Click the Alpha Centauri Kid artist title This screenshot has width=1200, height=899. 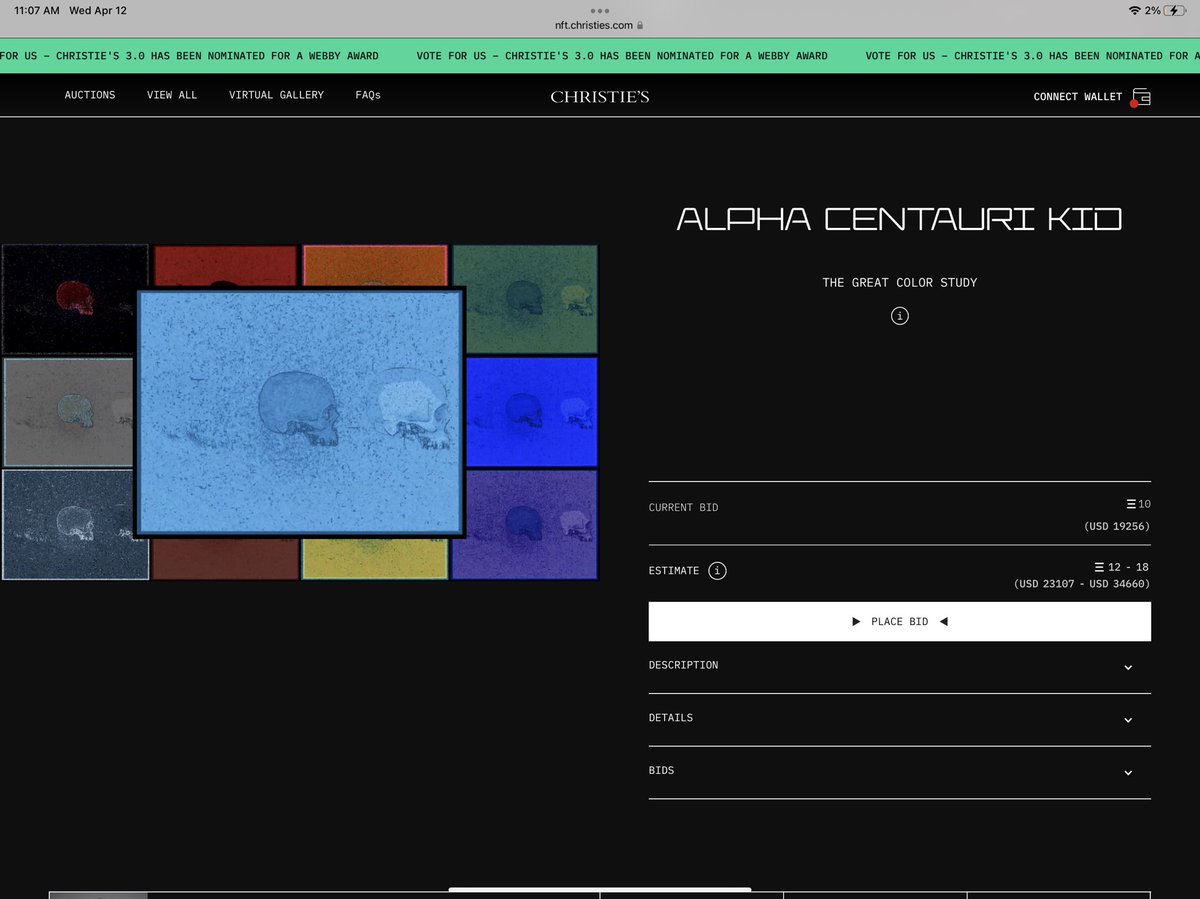tap(900, 219)
